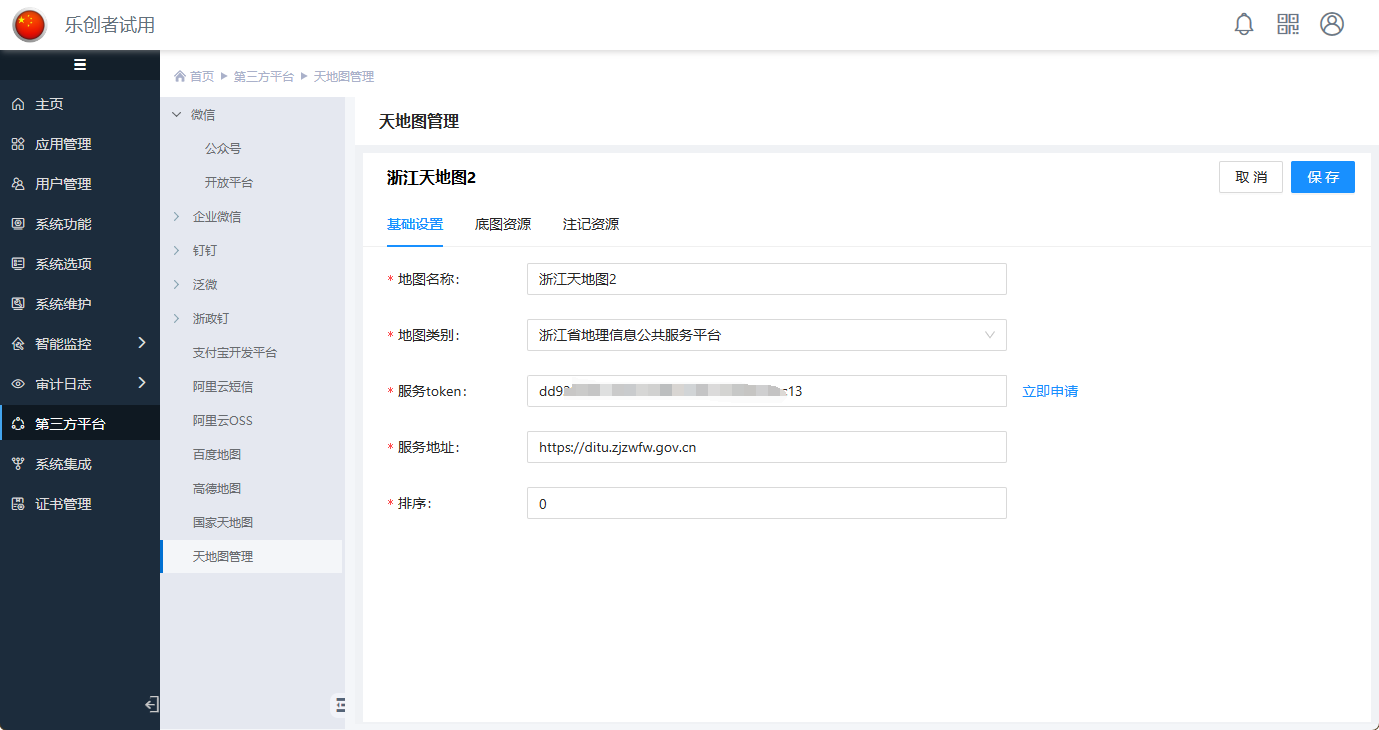The image size is (1379, 730).
Task: Open the QR code icon
Action: click(1288, 25)
